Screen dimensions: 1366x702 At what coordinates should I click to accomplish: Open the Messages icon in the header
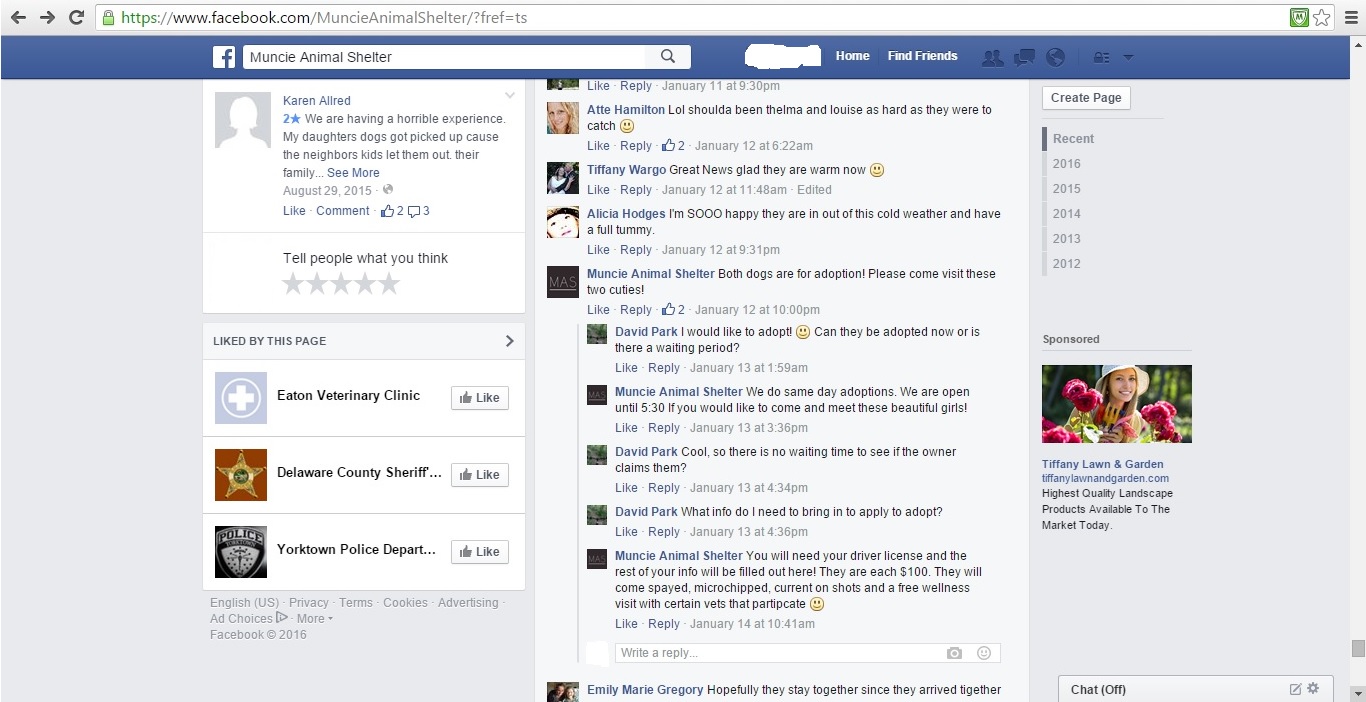pyautogui.click(x=1024, y=57)
